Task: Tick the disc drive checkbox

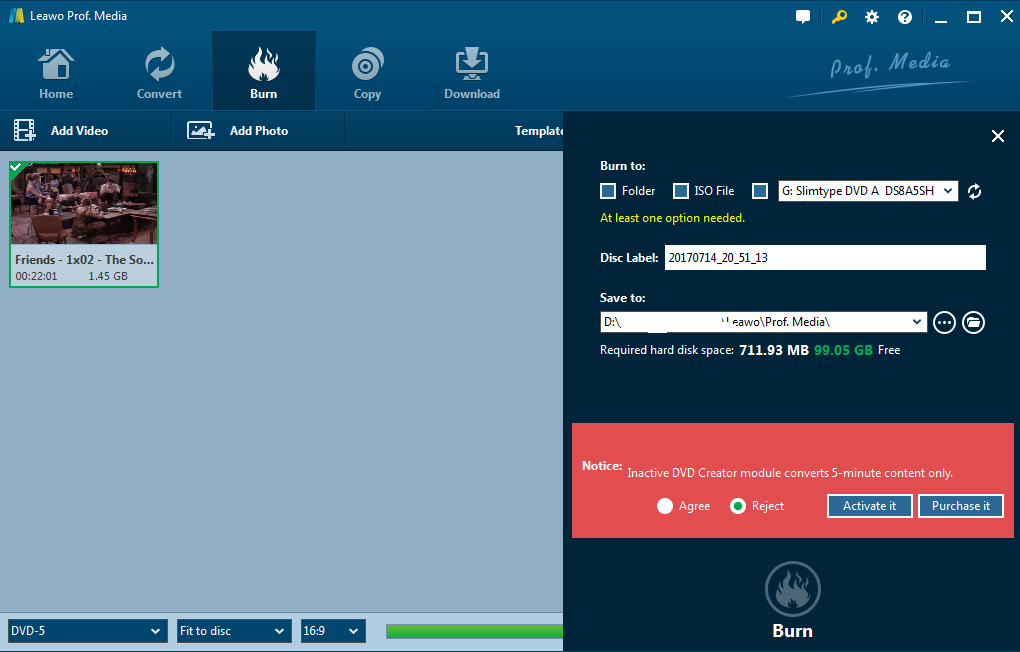Action: [760, 191]
